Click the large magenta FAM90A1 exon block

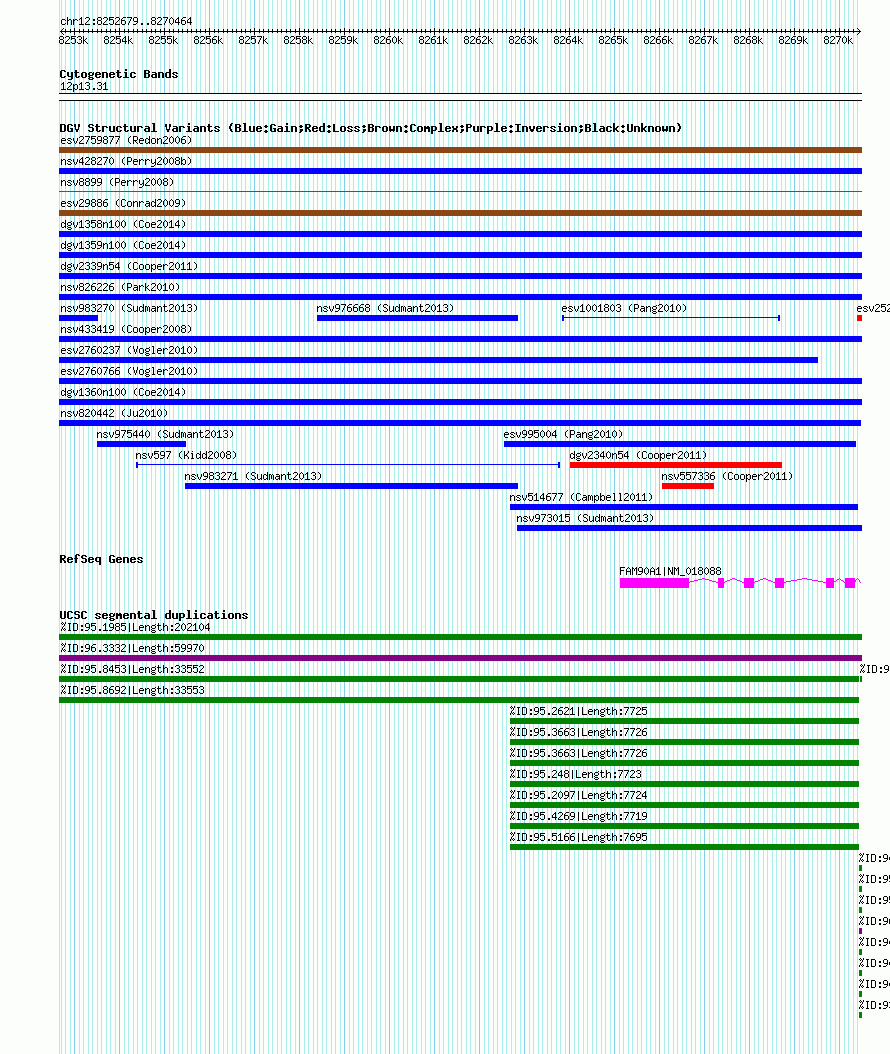[x=654, y=583]
